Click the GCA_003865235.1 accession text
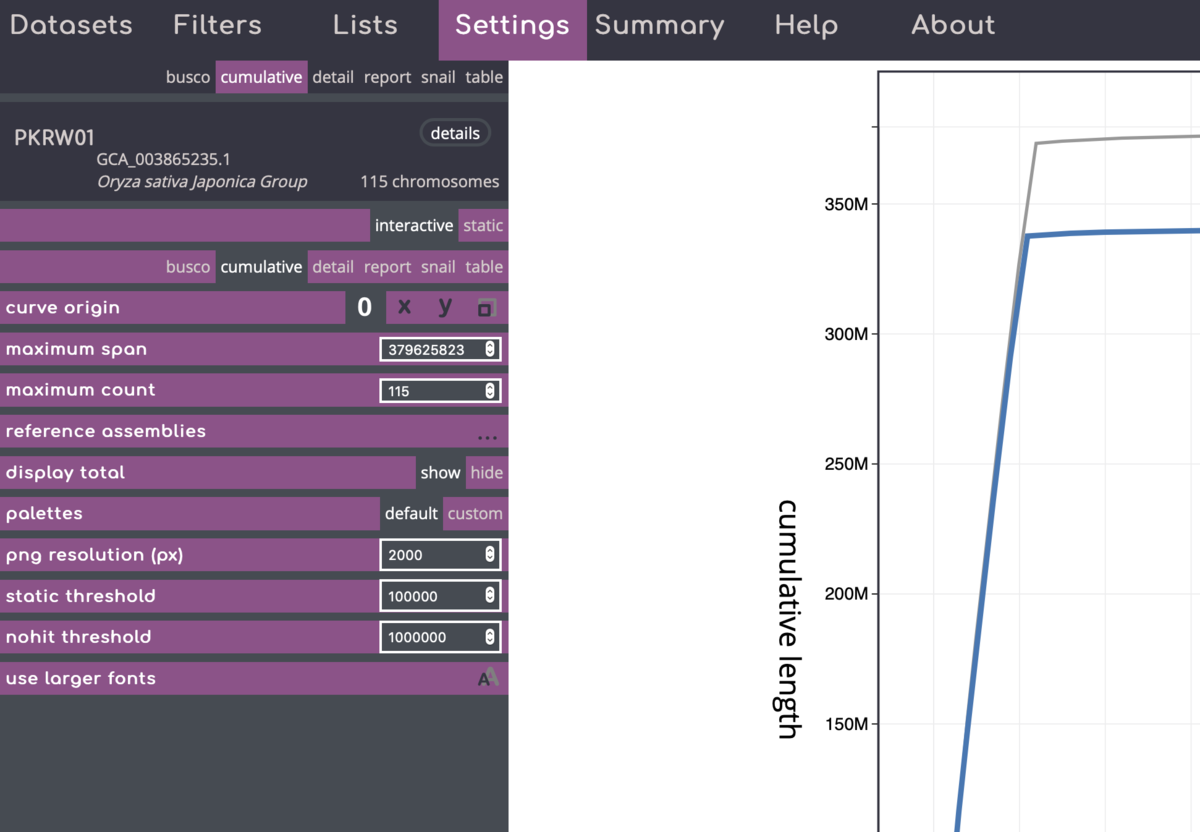 (163, 159)
